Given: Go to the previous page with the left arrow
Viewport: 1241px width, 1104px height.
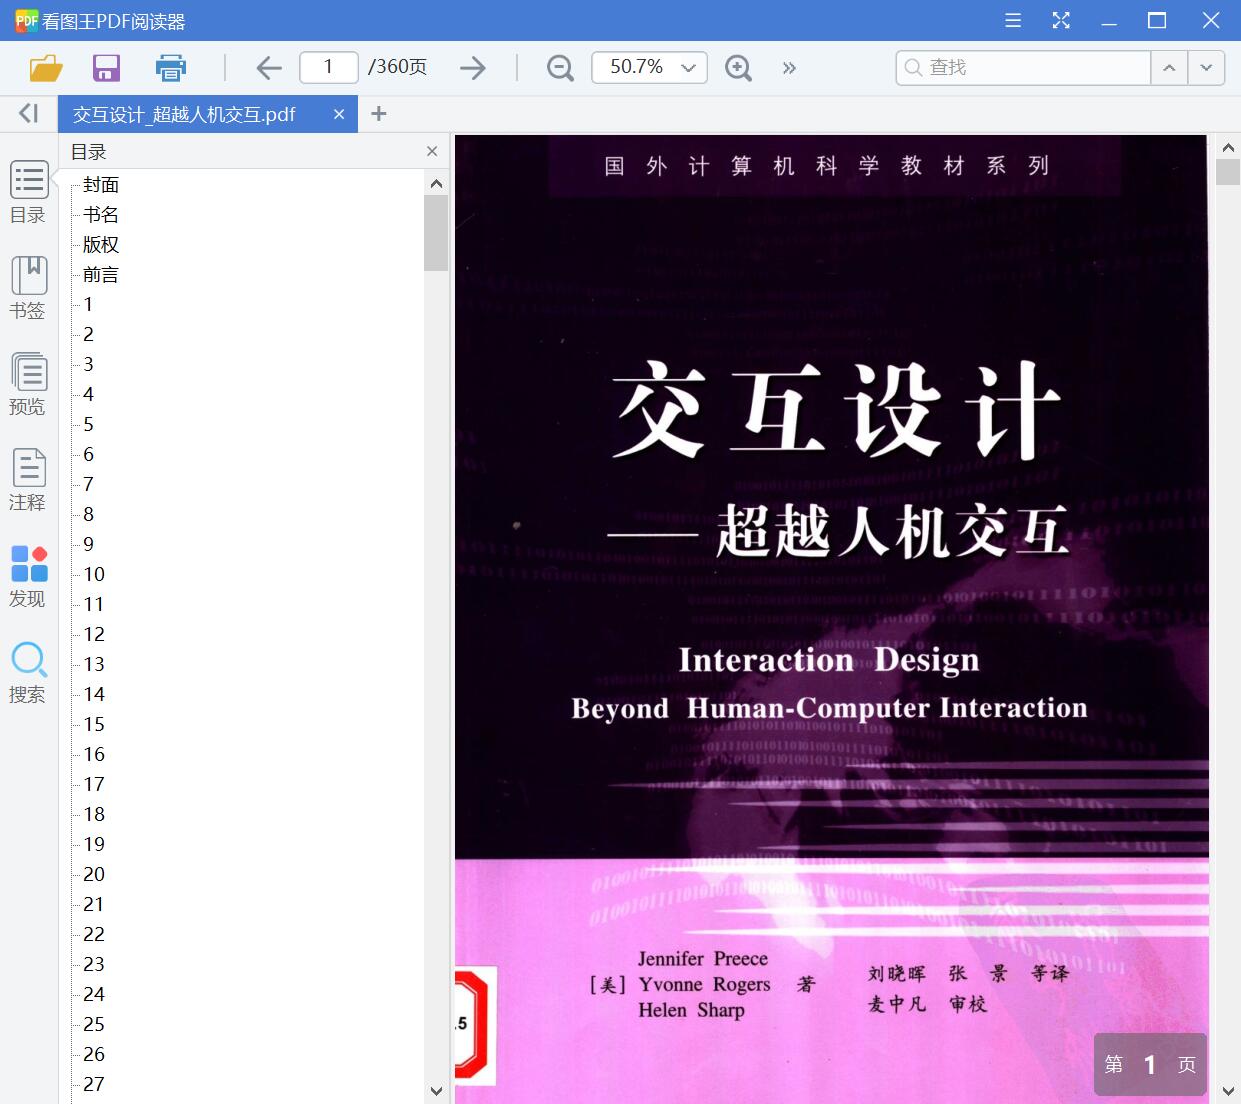Looking at the screenshot, I should click(x=269, y=68).
